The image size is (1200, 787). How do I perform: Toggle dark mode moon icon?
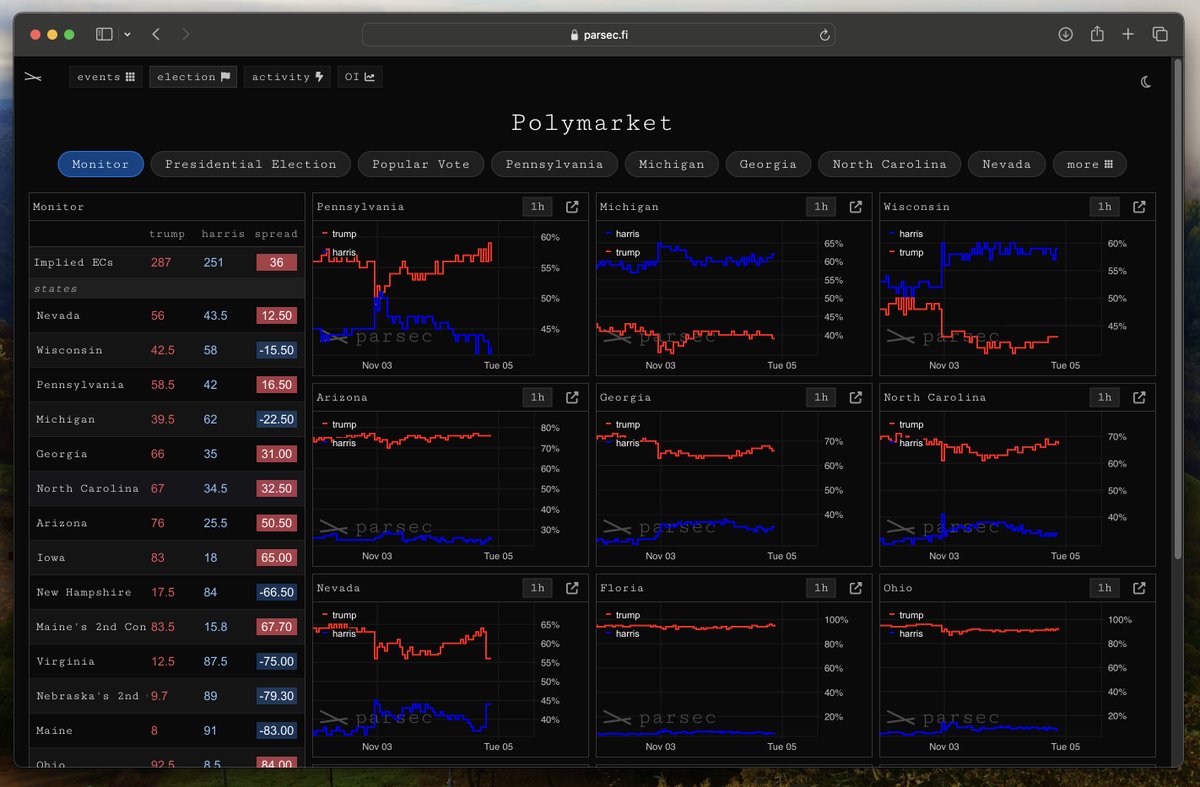[x=1146, y=83]
